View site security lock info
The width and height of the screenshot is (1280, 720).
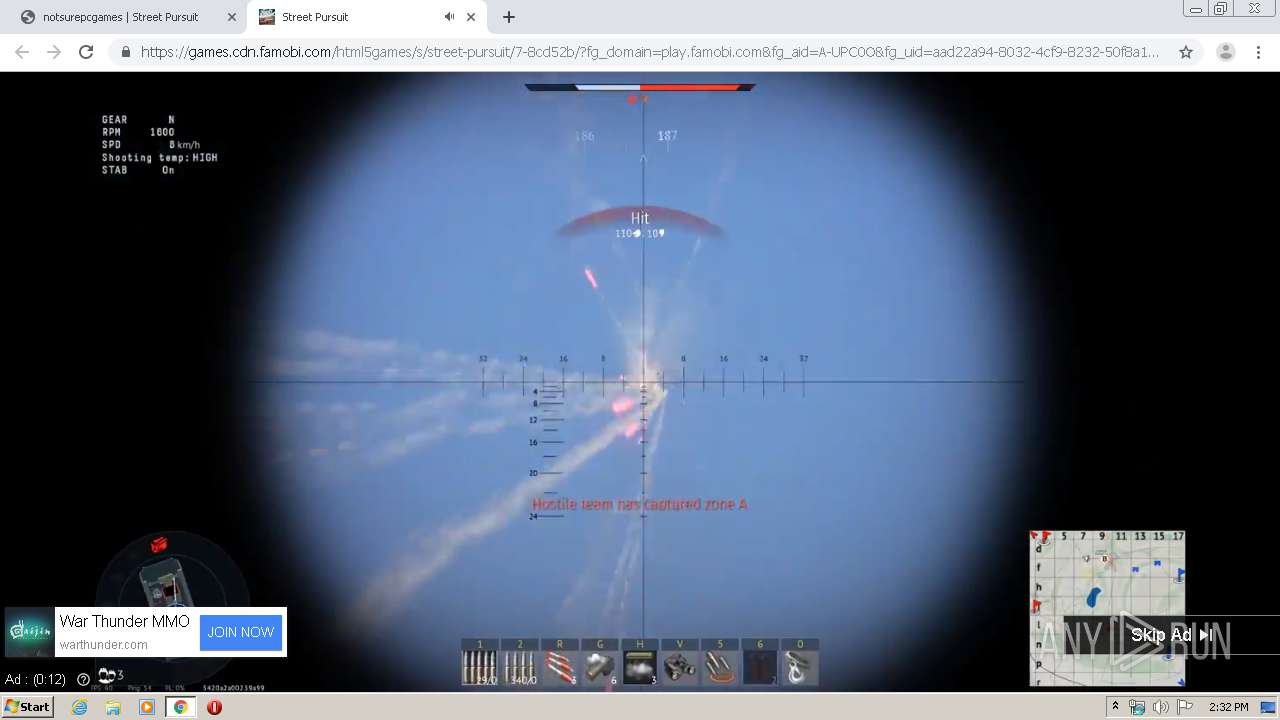click(125, 52)
